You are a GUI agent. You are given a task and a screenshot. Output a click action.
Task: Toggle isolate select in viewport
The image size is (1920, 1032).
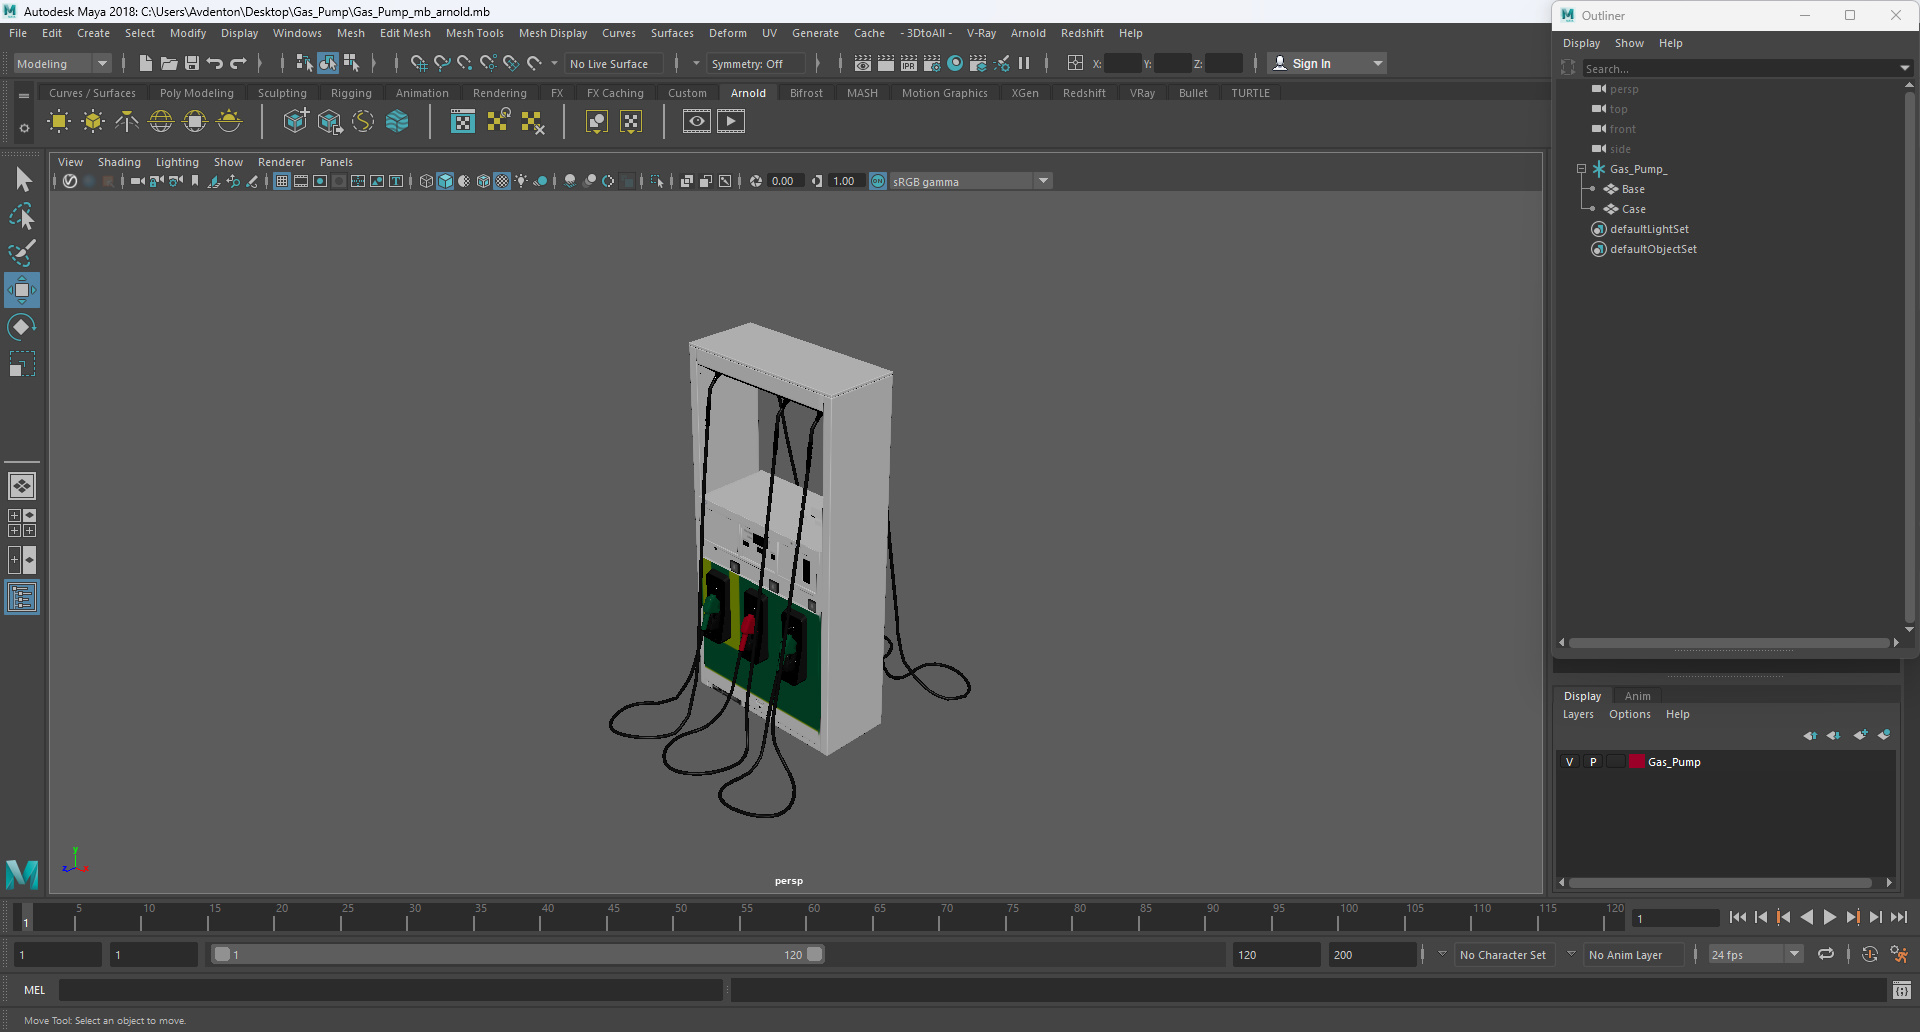[657, 181]
